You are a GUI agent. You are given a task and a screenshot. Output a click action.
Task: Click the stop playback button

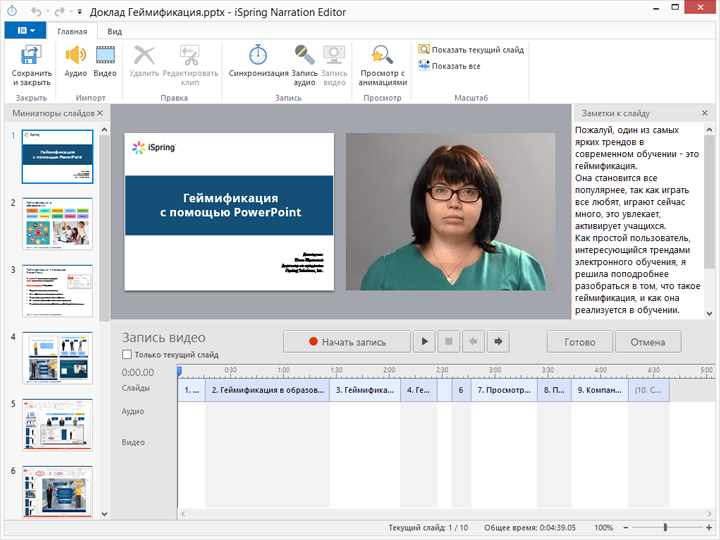[449, 342]
